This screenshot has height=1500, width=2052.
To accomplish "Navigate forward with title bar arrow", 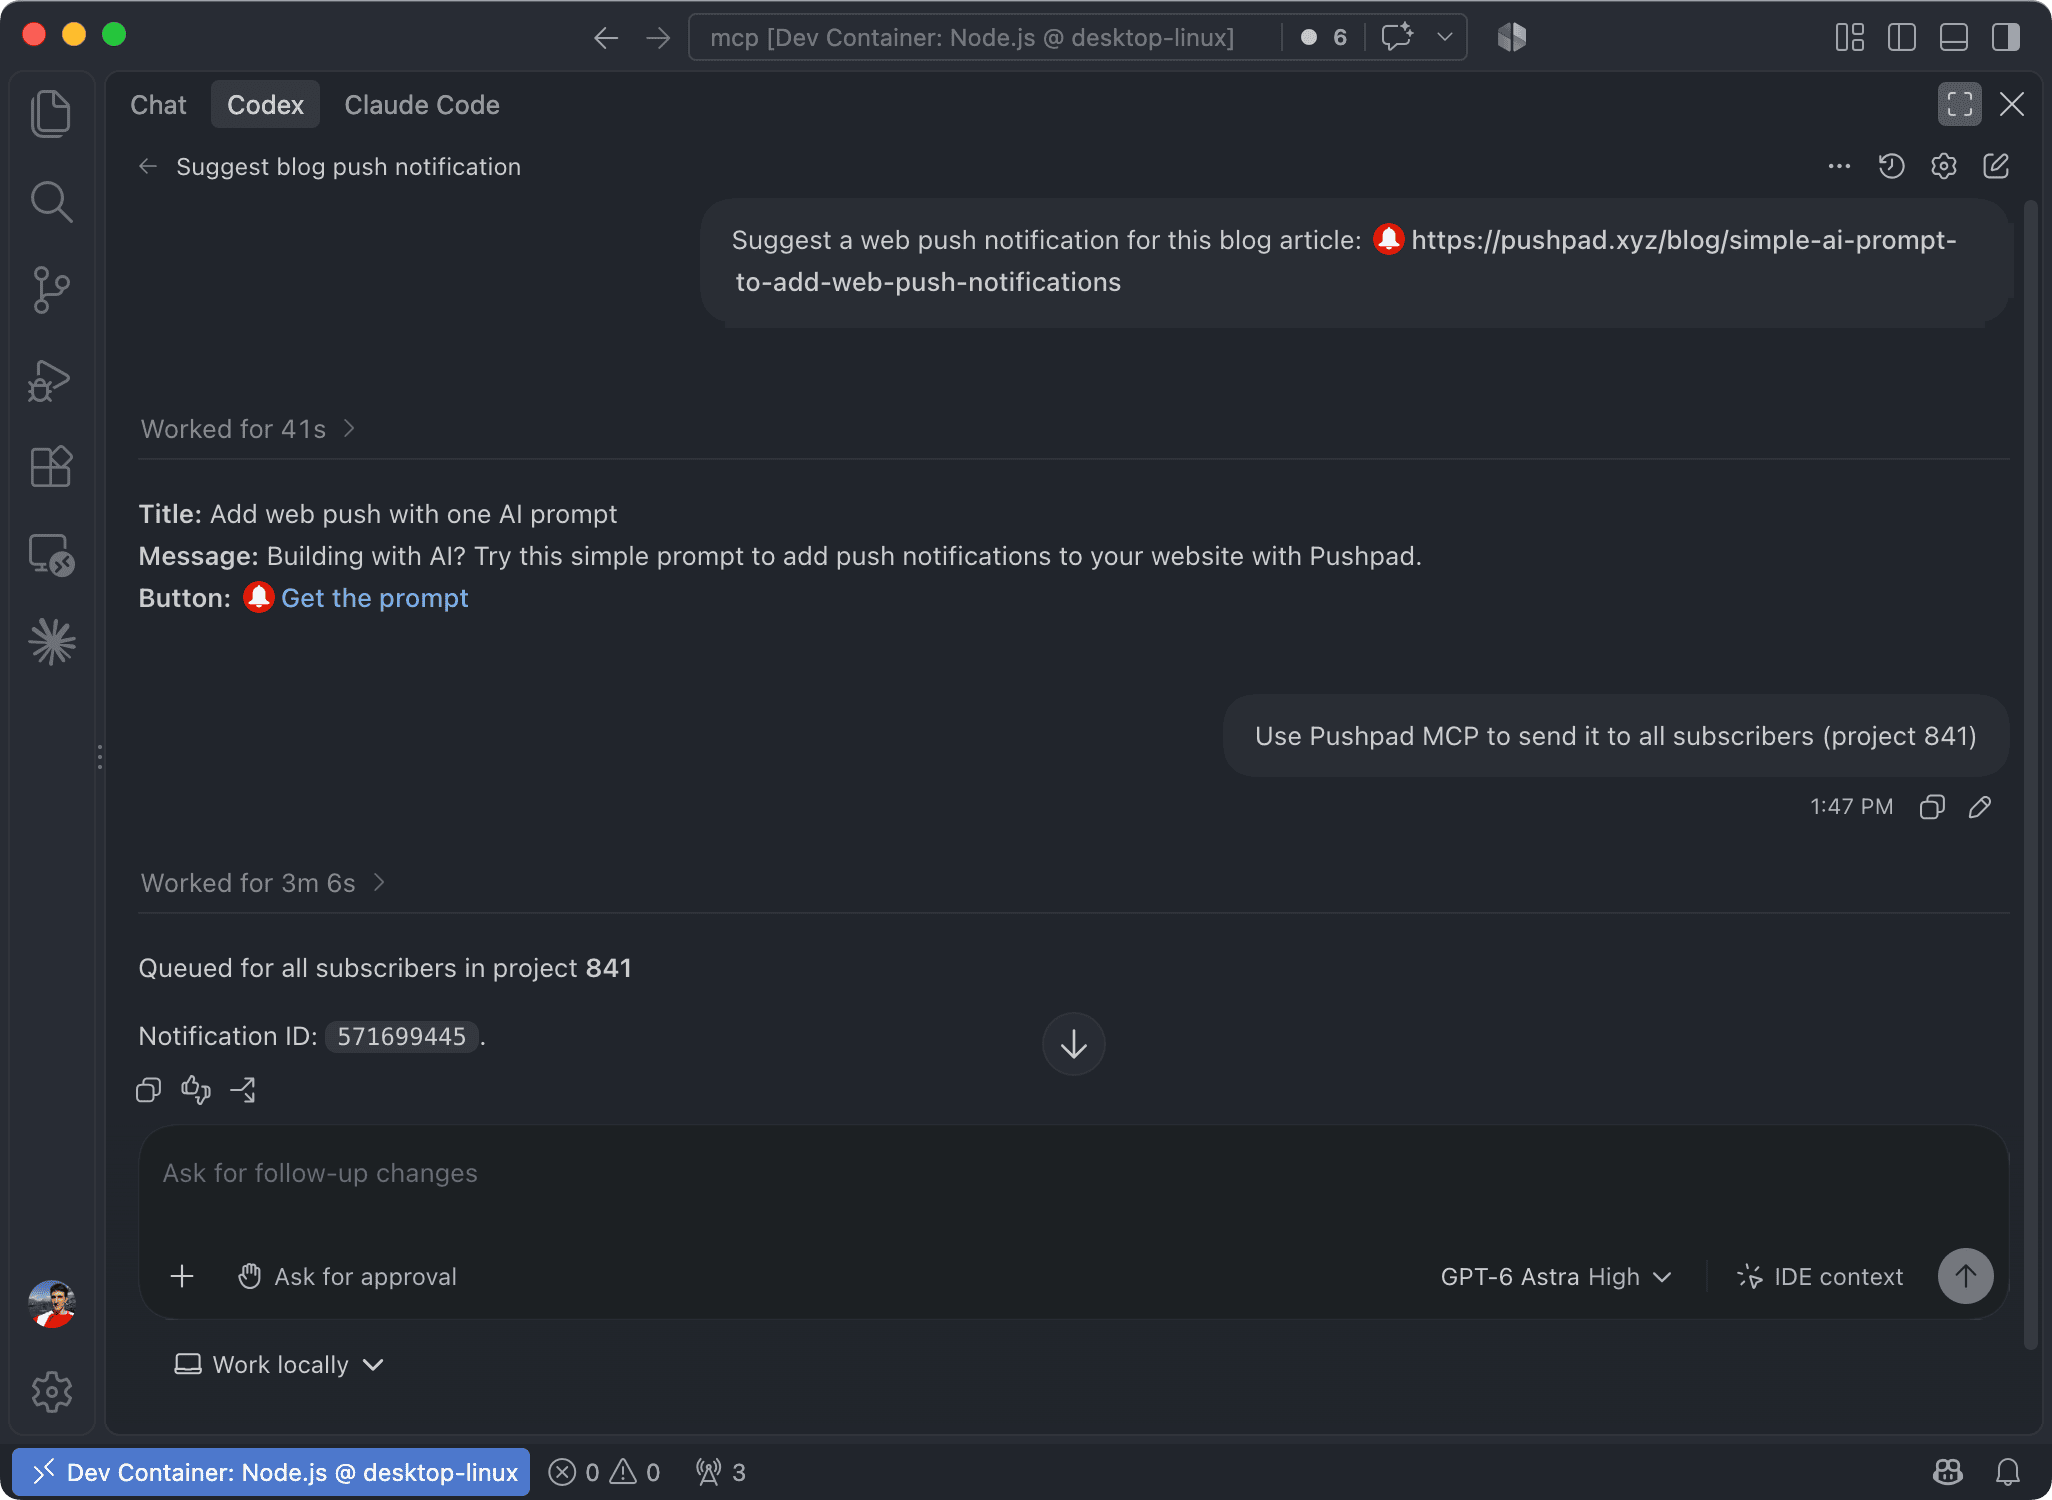I will coord(658,38).
